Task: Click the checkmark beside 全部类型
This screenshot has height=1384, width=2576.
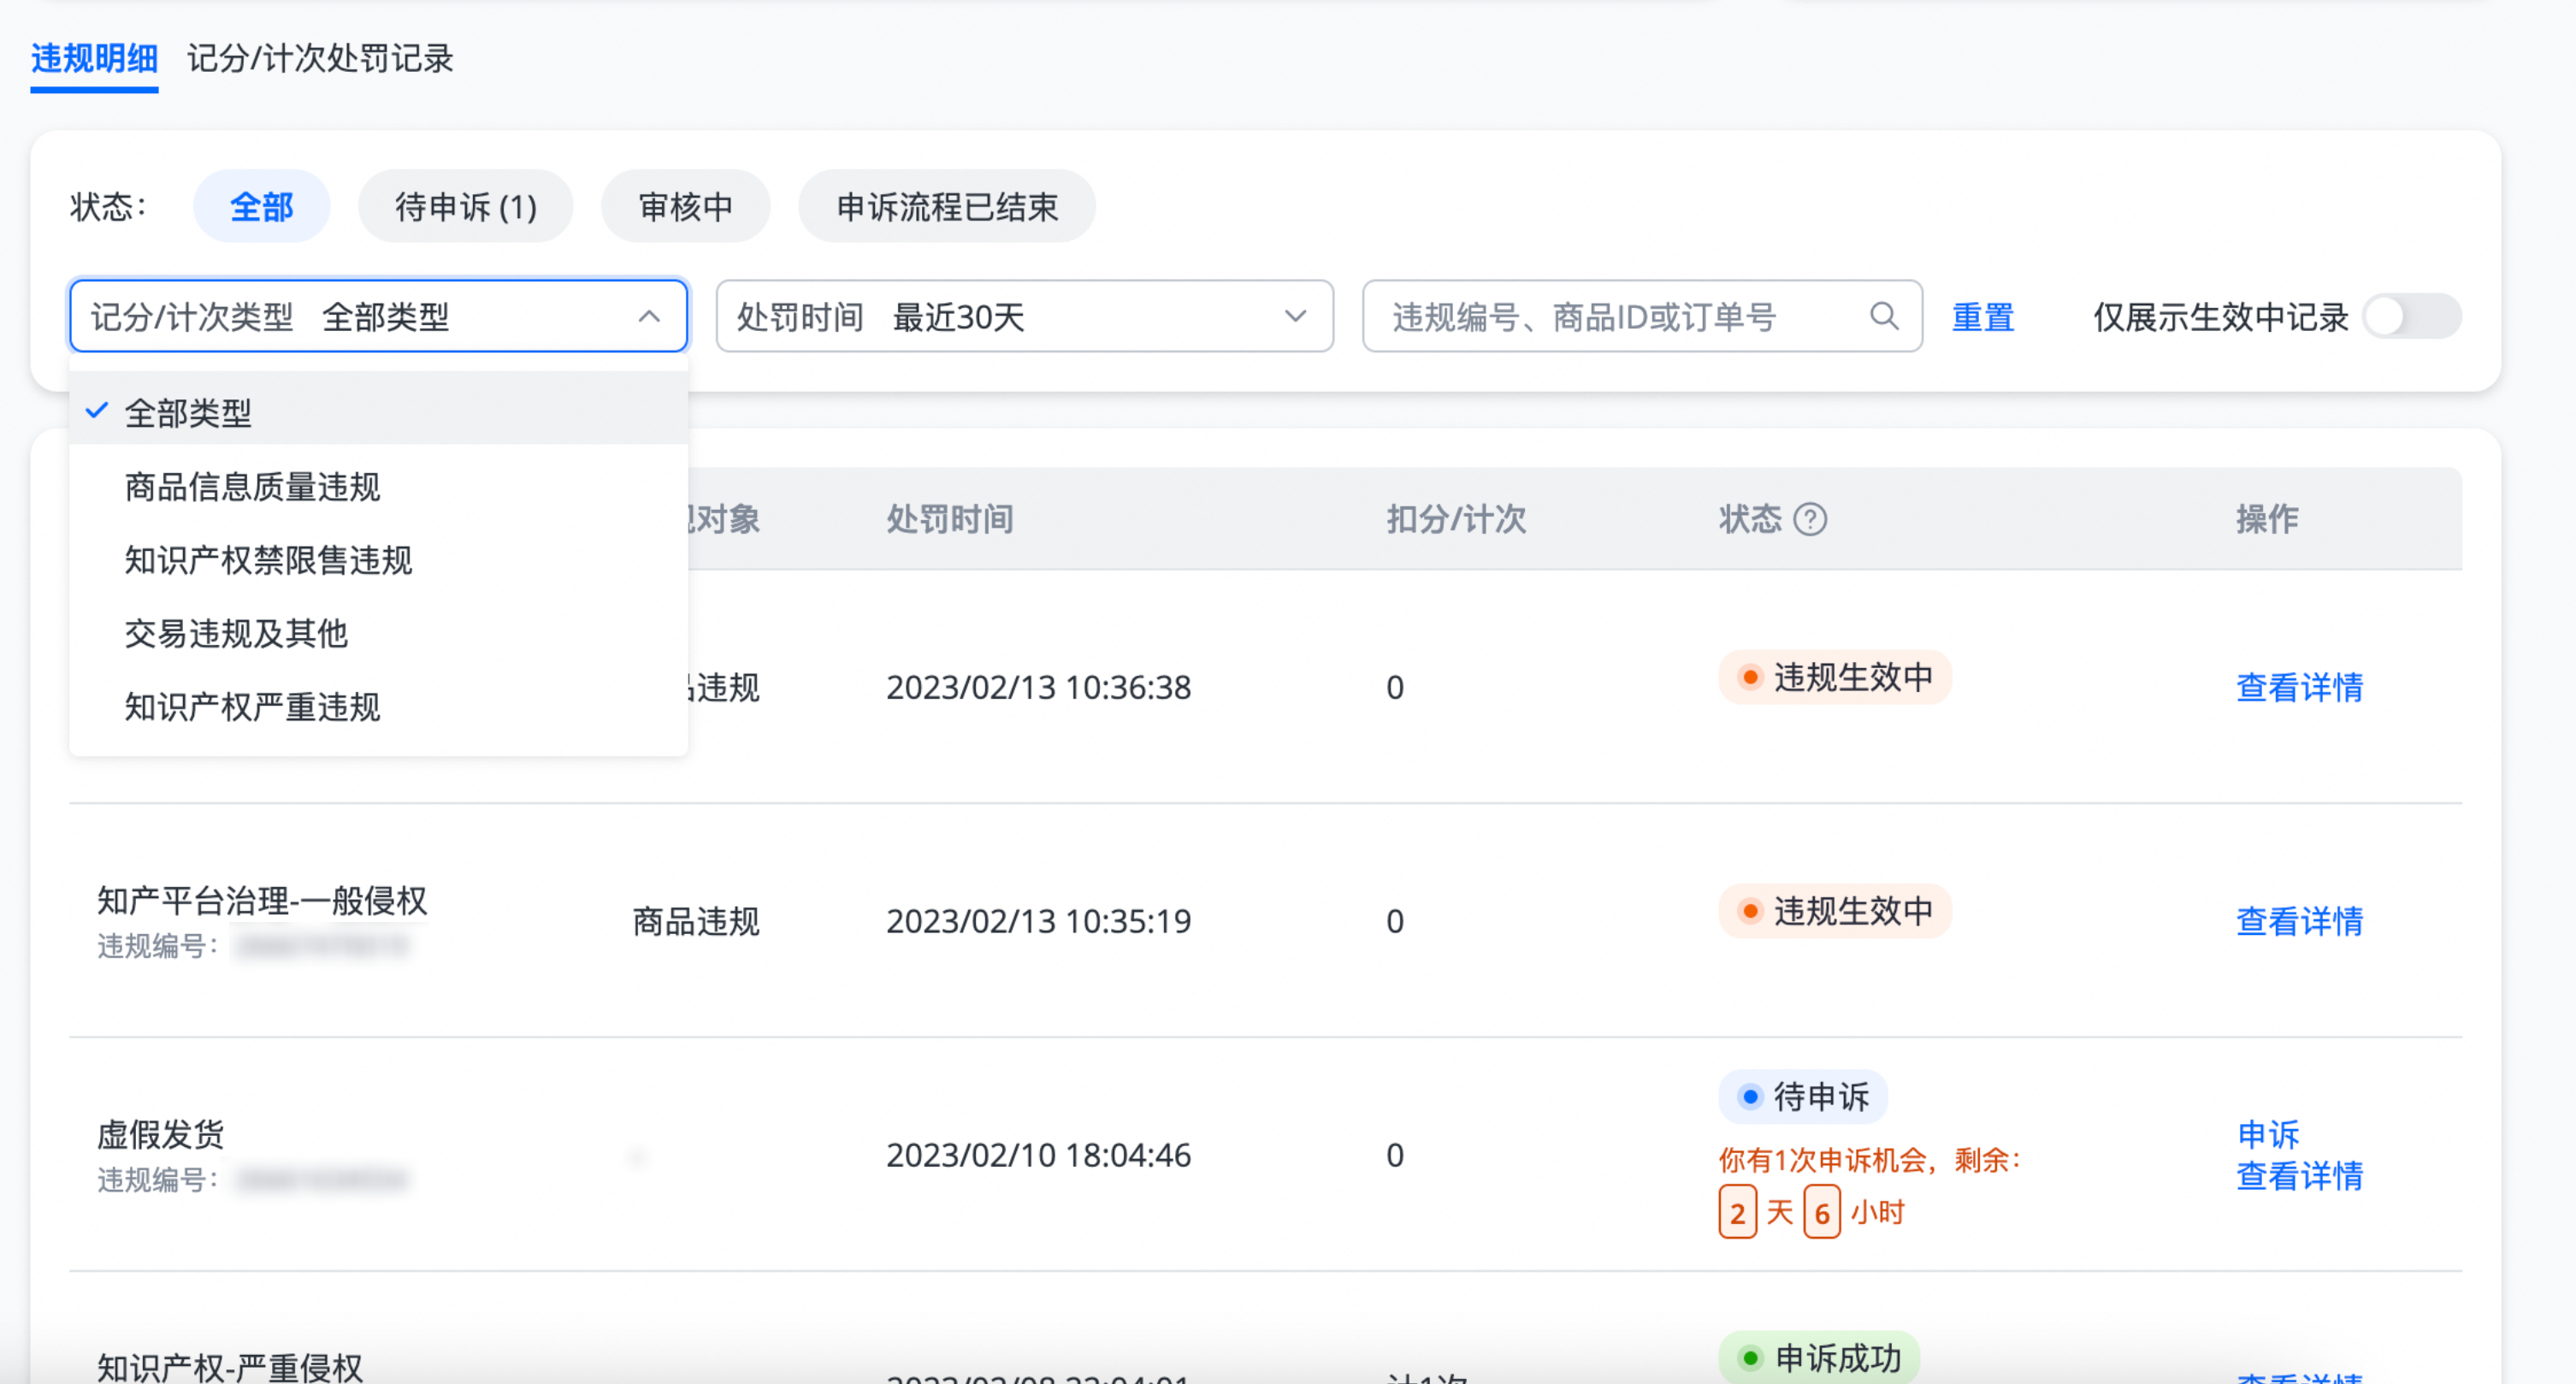Action: click(x=97, y=411)
